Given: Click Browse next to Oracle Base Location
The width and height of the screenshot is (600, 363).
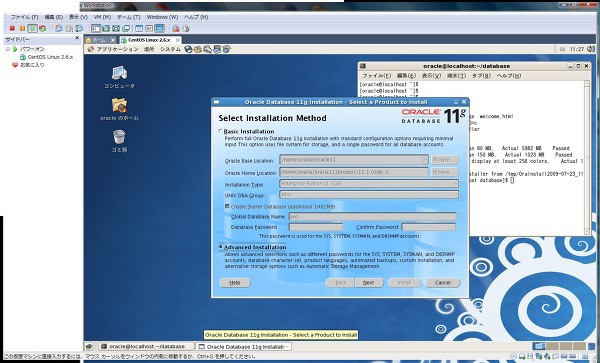Looking at the screenshot, I should coord(445,160).
